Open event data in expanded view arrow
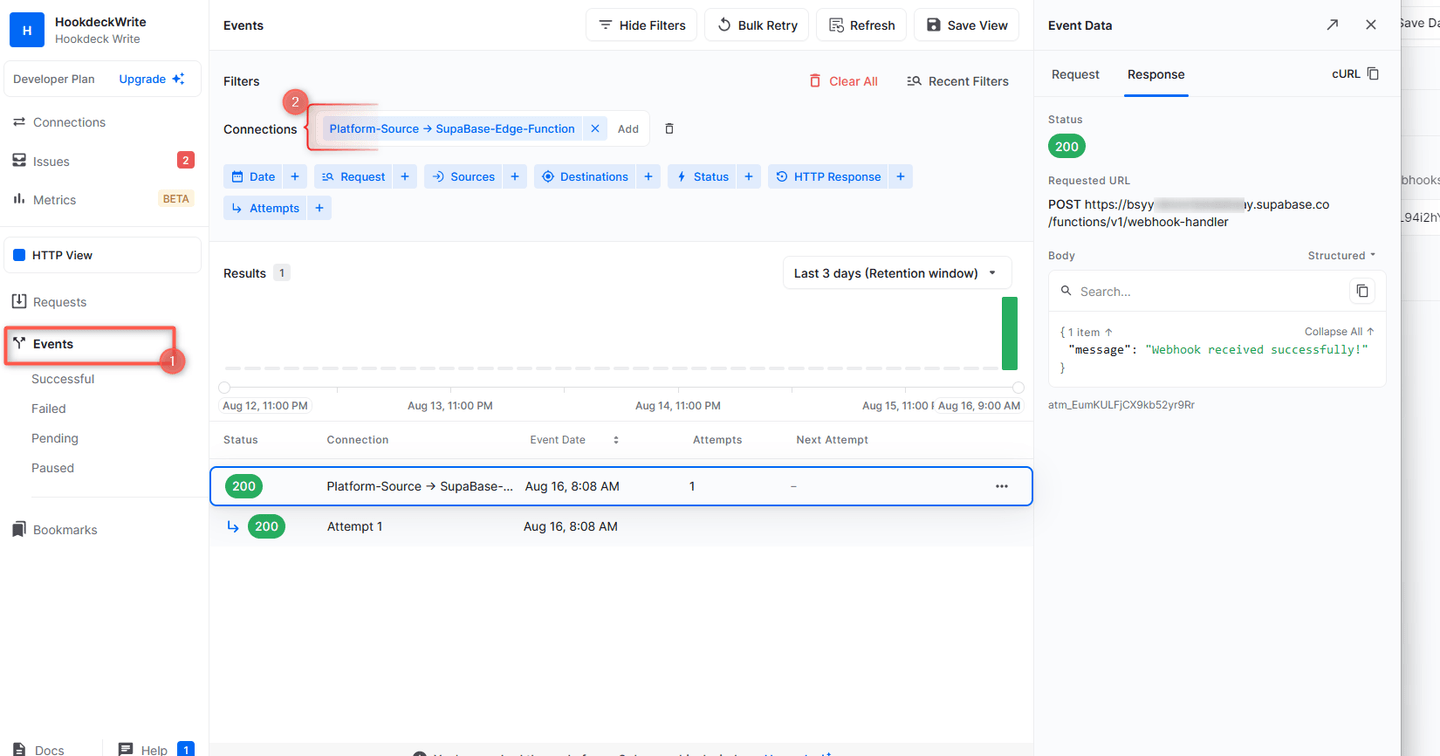Screen dimensions: 1440x756 pos(1332,25)
